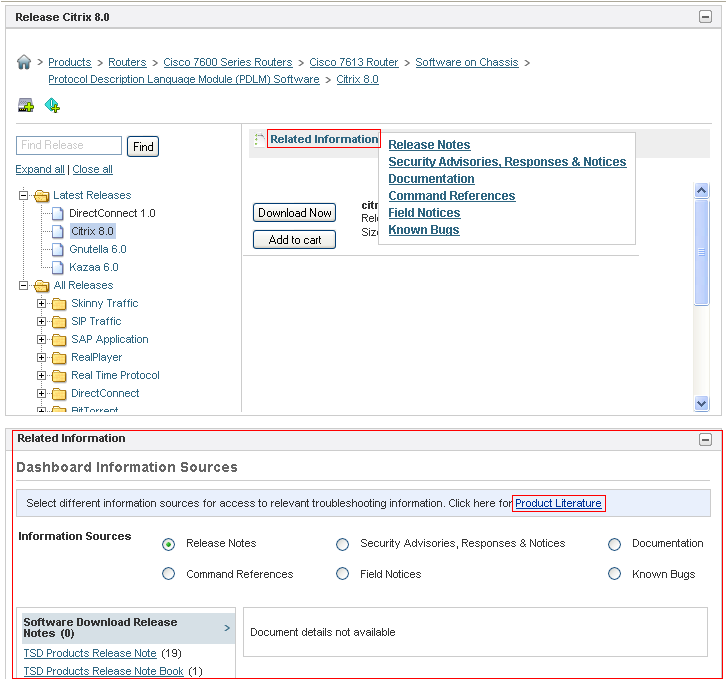
Task: Click the Close all link
Action: [x=92, y=170]
